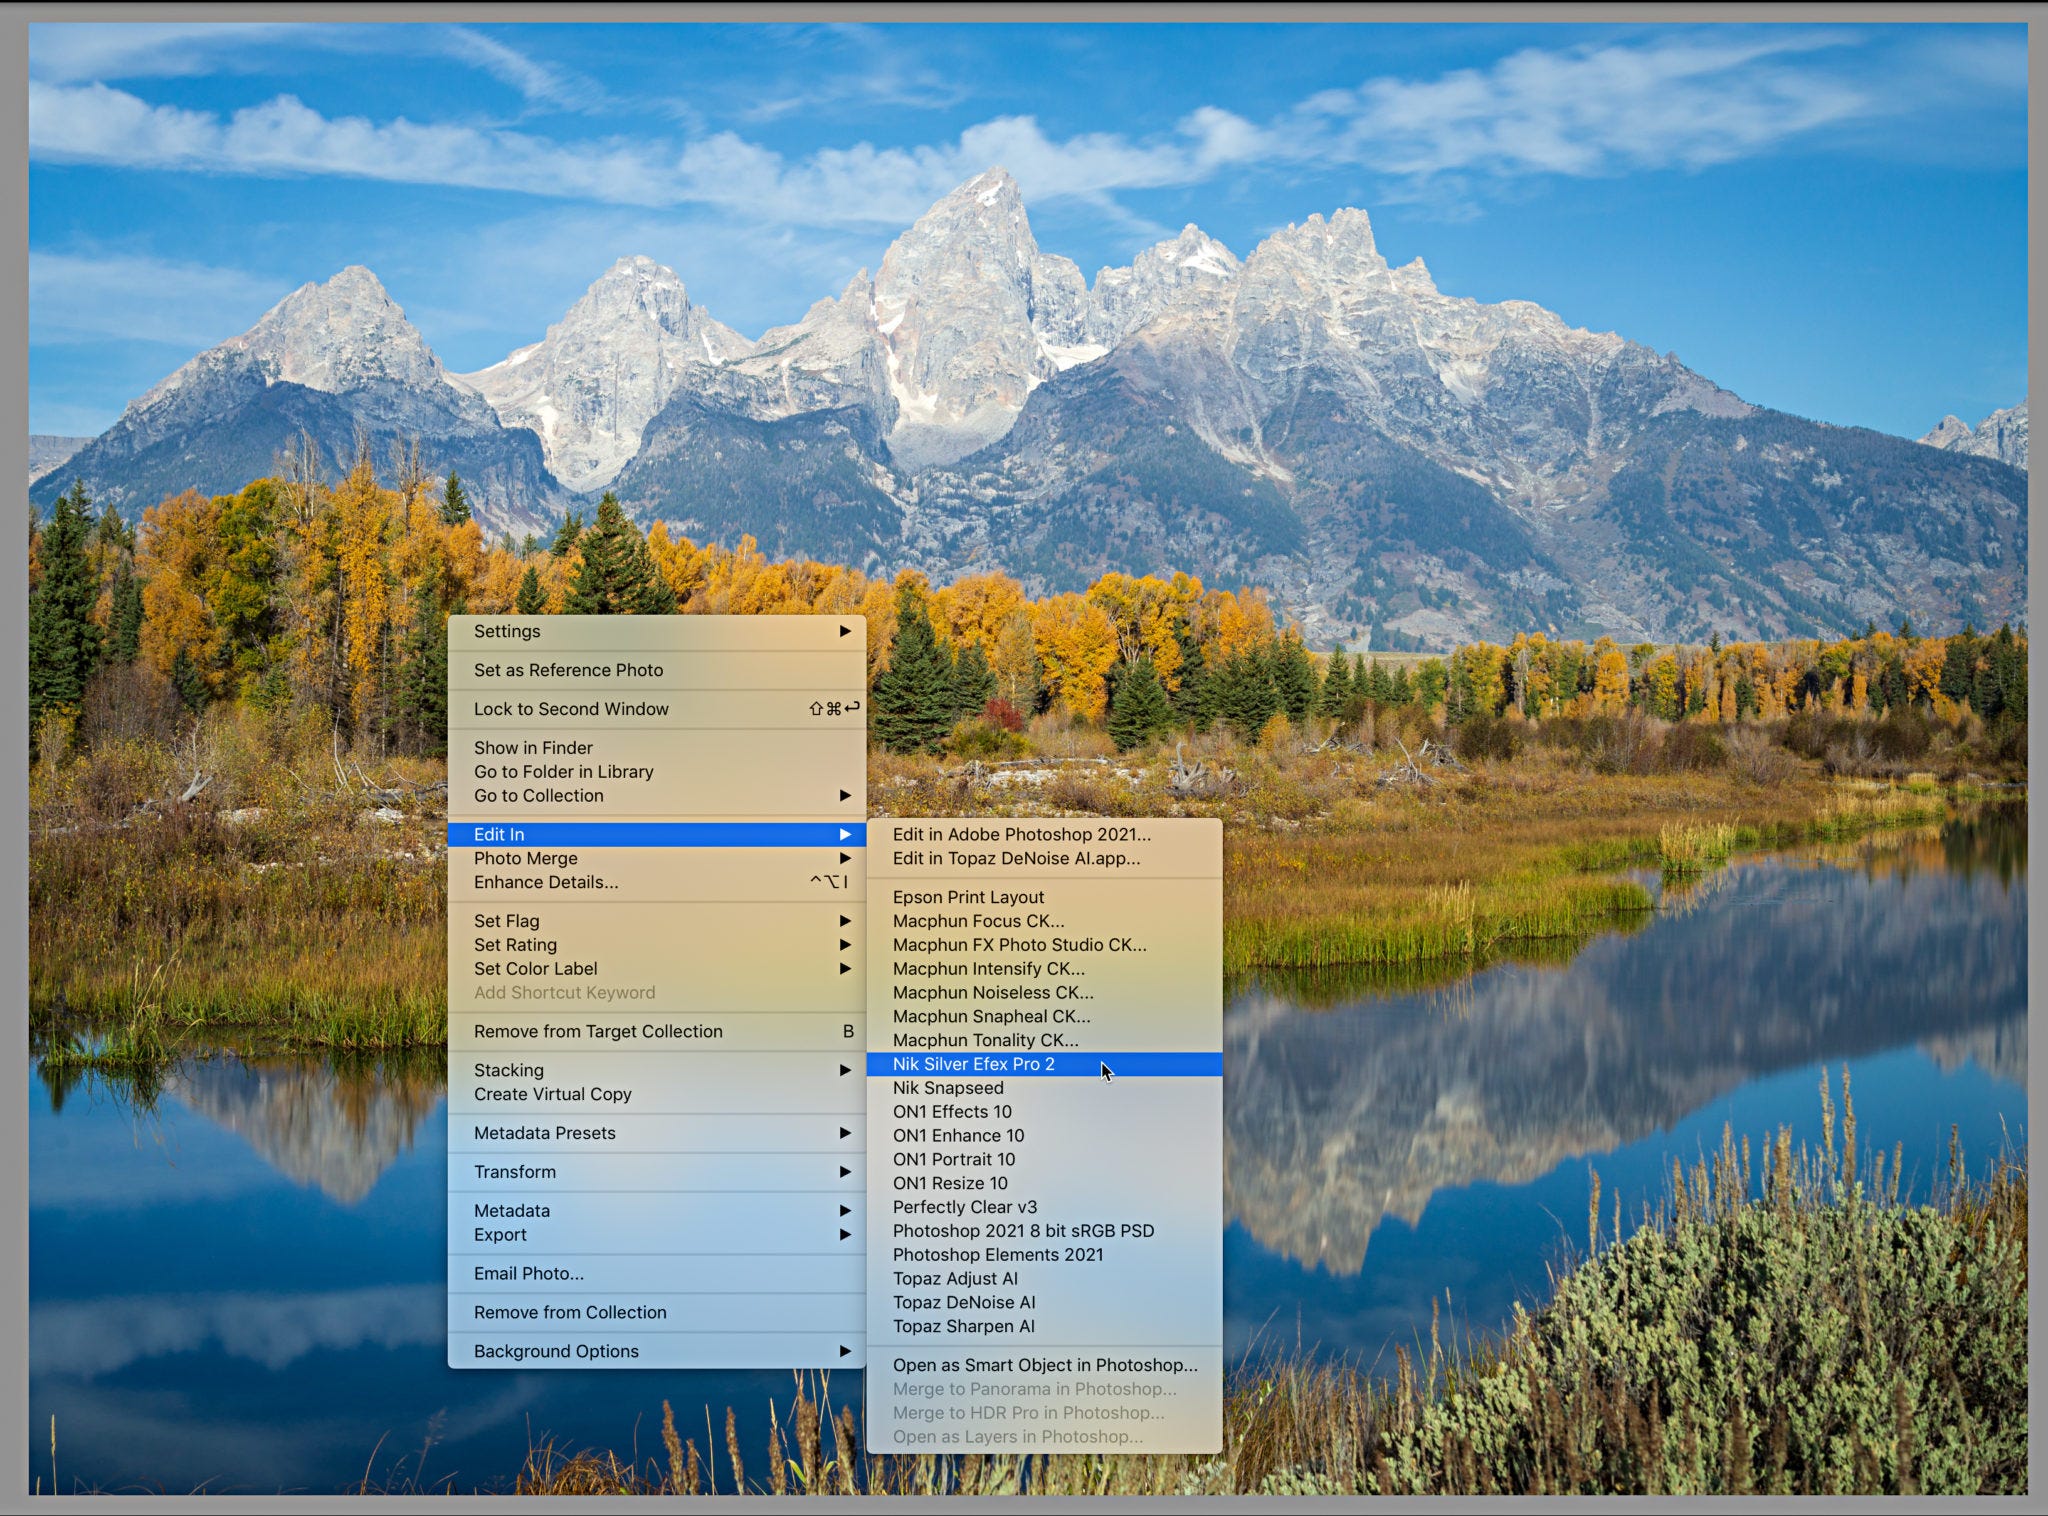Expand the Set Rating submenu
The width and height of the screenshot is (2048, 1516).
tap(657, 945)
